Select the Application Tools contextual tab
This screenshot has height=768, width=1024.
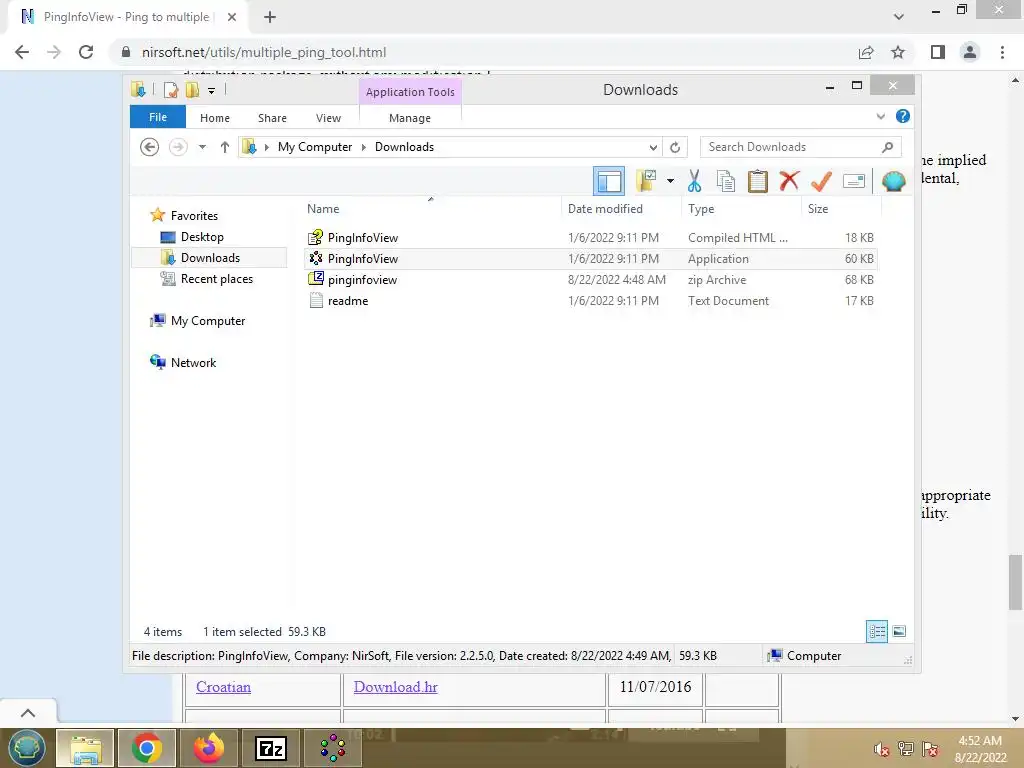tap(410, 91)
